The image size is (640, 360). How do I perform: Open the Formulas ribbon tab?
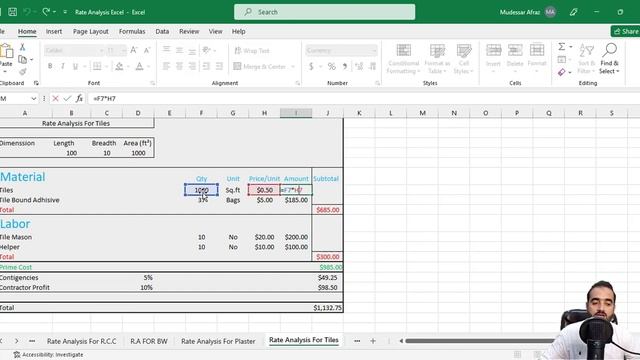(132, 31)
